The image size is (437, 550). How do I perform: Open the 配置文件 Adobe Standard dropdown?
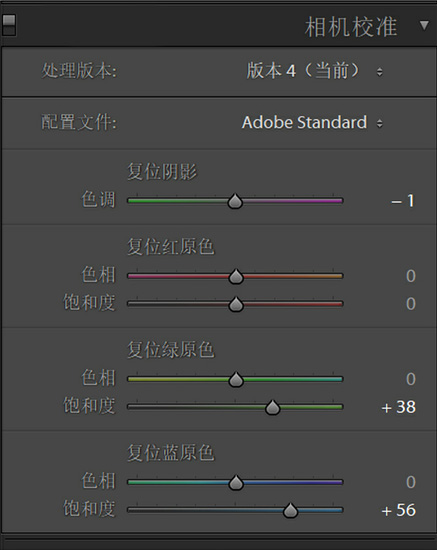(312, 123)
